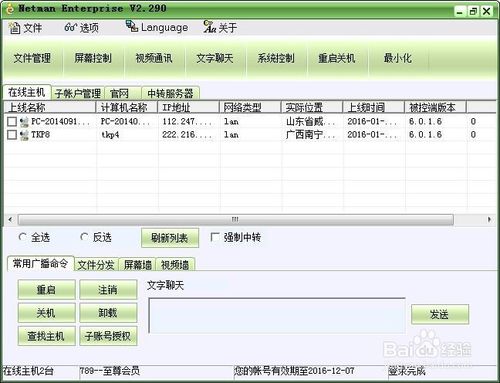Switch to 常用广播命令 tab
Image resolution: width=500 pixels, height=383 pixels.
pos(40,264)
